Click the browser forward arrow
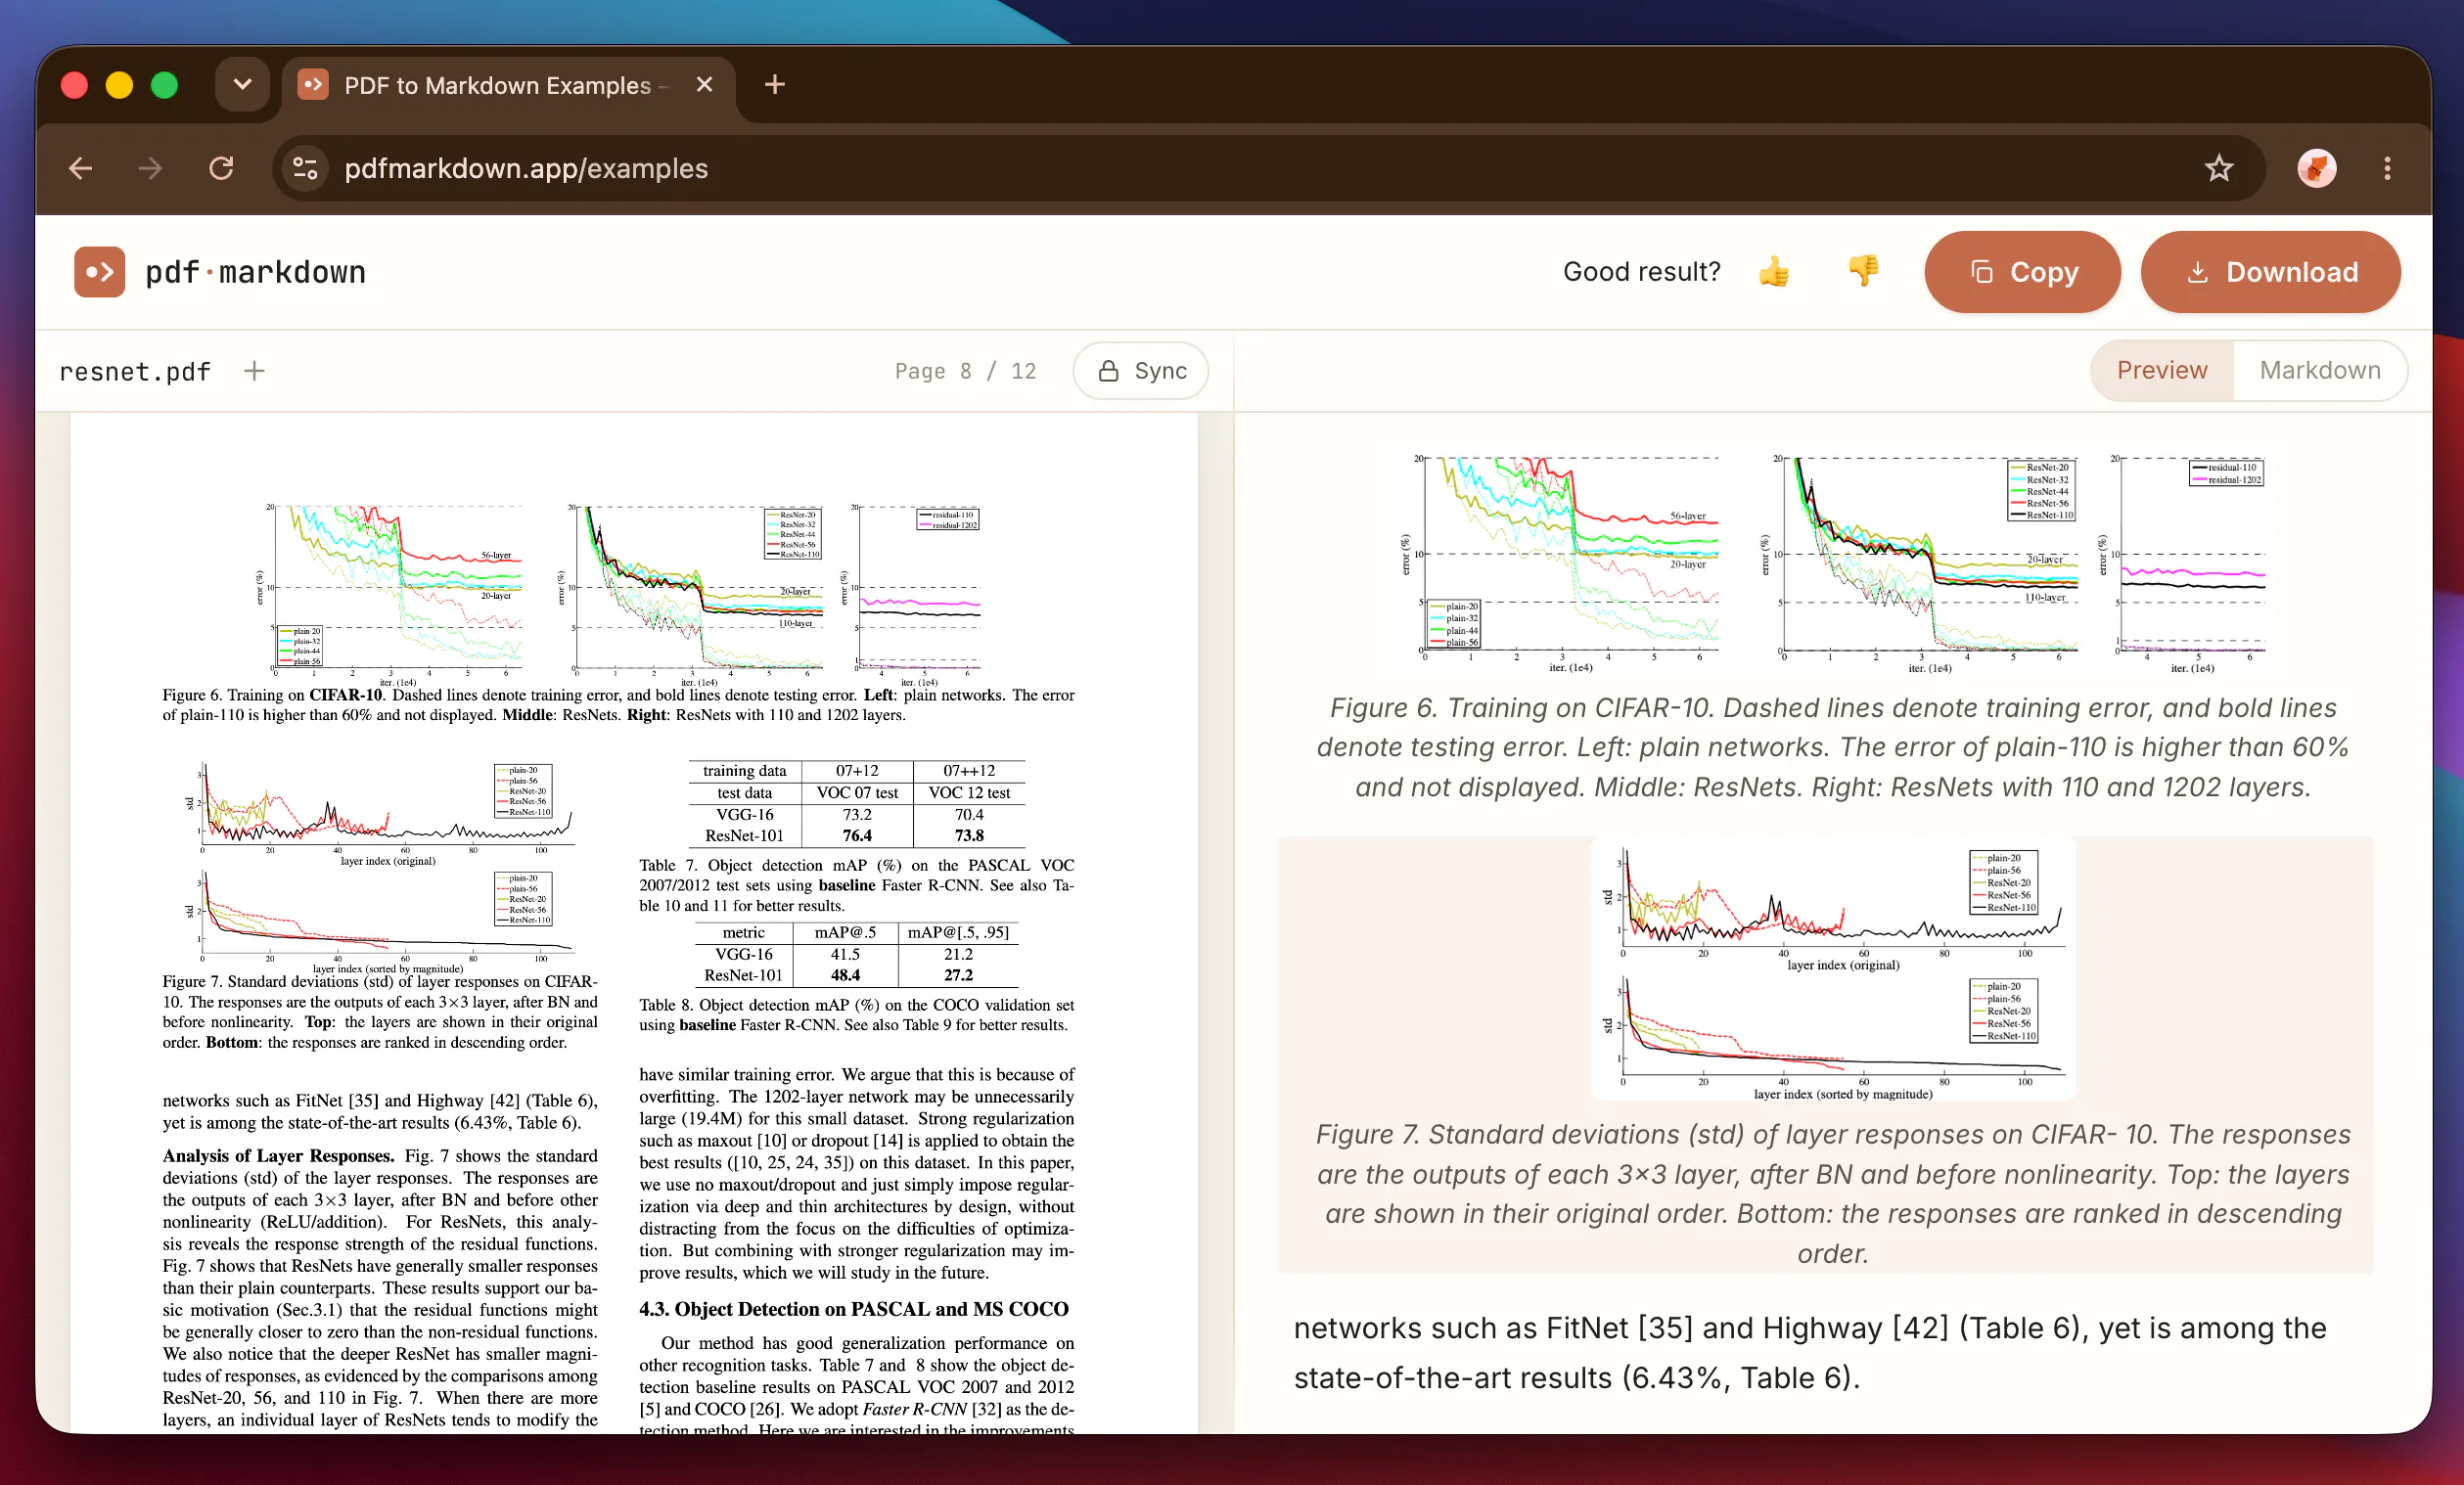This screenshot has height=1485, width=2464. [151, 168]
